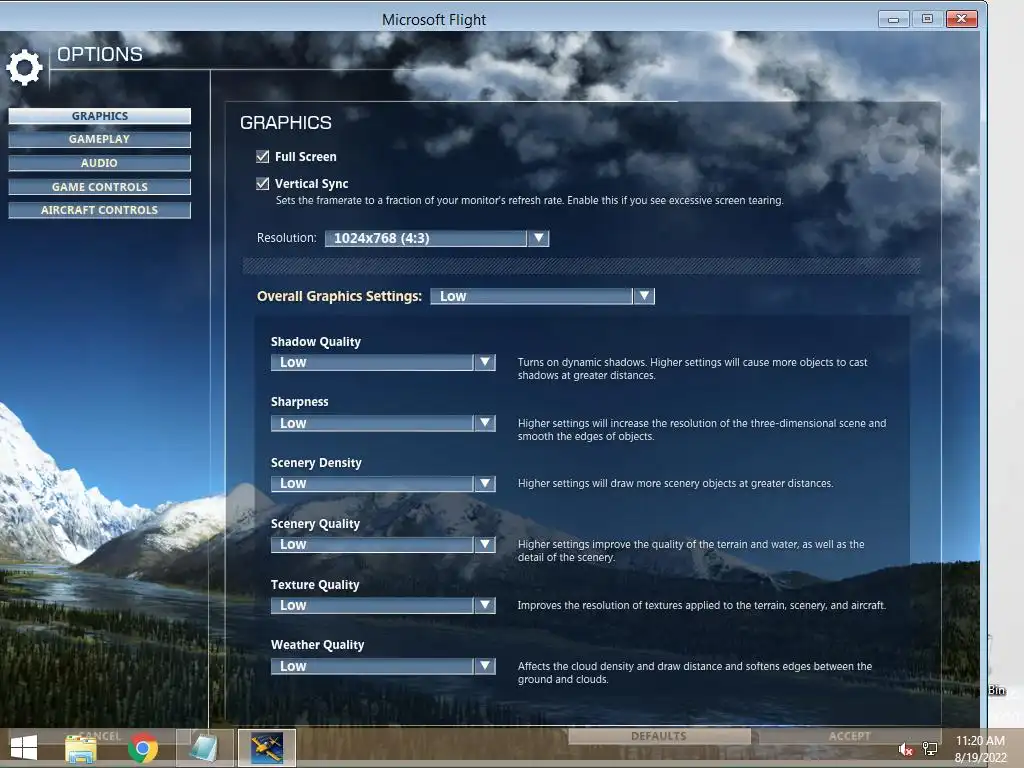Screen dimensions: 1024x768
Task: Open the Aircraft Controls tab
Action: click(99, 210)
